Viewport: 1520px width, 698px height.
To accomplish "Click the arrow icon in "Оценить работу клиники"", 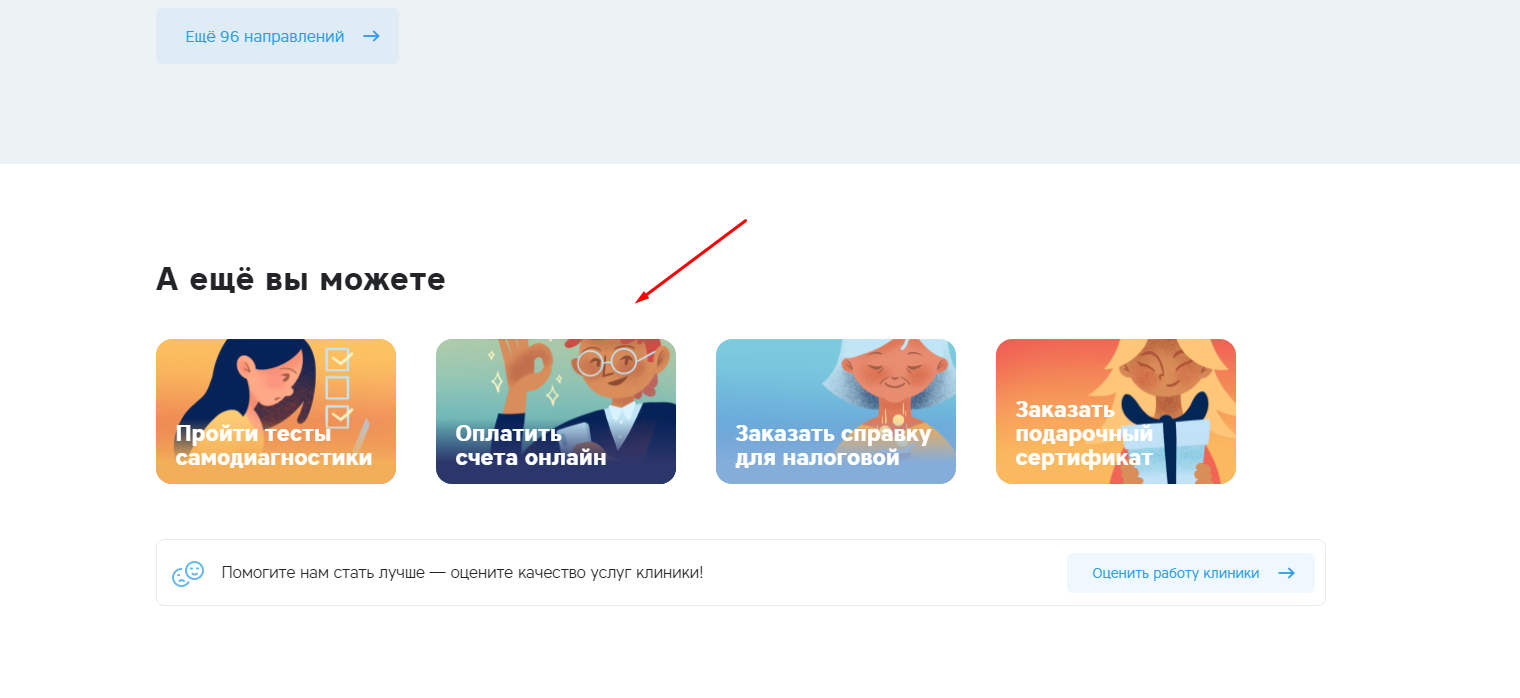I will pyautogui.click(x=1287, y=573).
